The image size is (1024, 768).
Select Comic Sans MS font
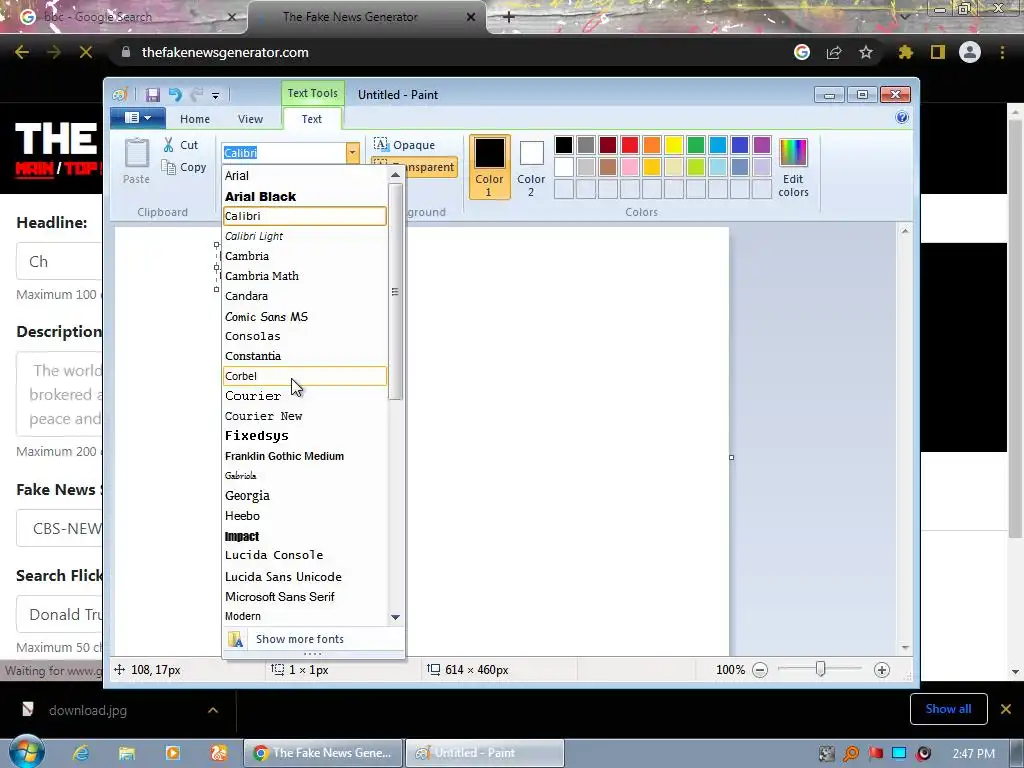pyautogui.click(x=305, y=316)
